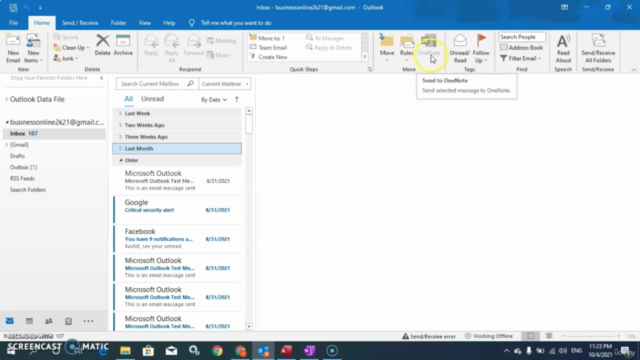Open the Google Critical security alert email
The height and width of the screenshot is (360, 640).
pyautogui.click(x=178, y=209)
